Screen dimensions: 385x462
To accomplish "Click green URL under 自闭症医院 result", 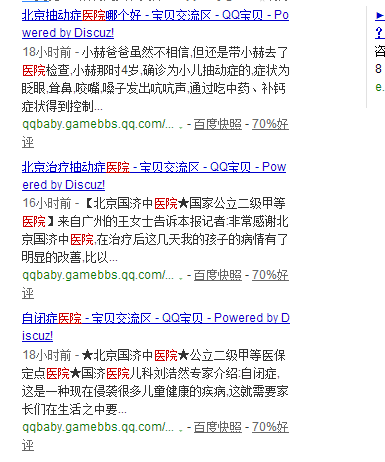I will tap(98, 427).
